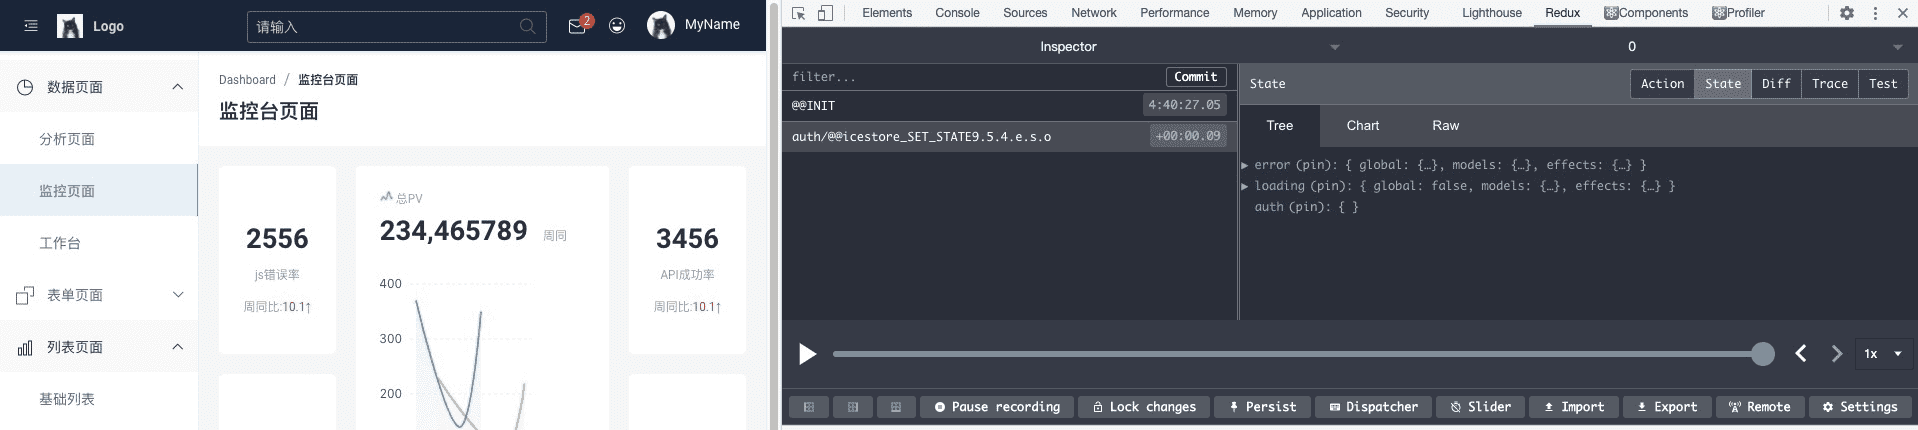Image resolution: width=1918 pixels, height=430 pixels.
Task: Open the 1x playback speed dropdown
Action: coord(1884,354)
